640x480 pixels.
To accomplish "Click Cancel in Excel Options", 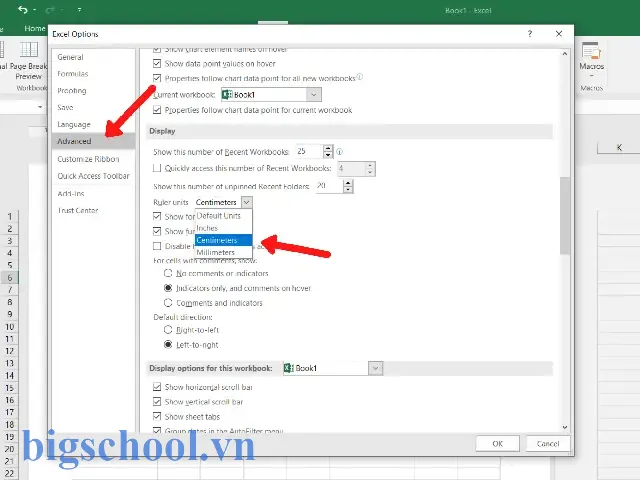I will click(548, 444).
